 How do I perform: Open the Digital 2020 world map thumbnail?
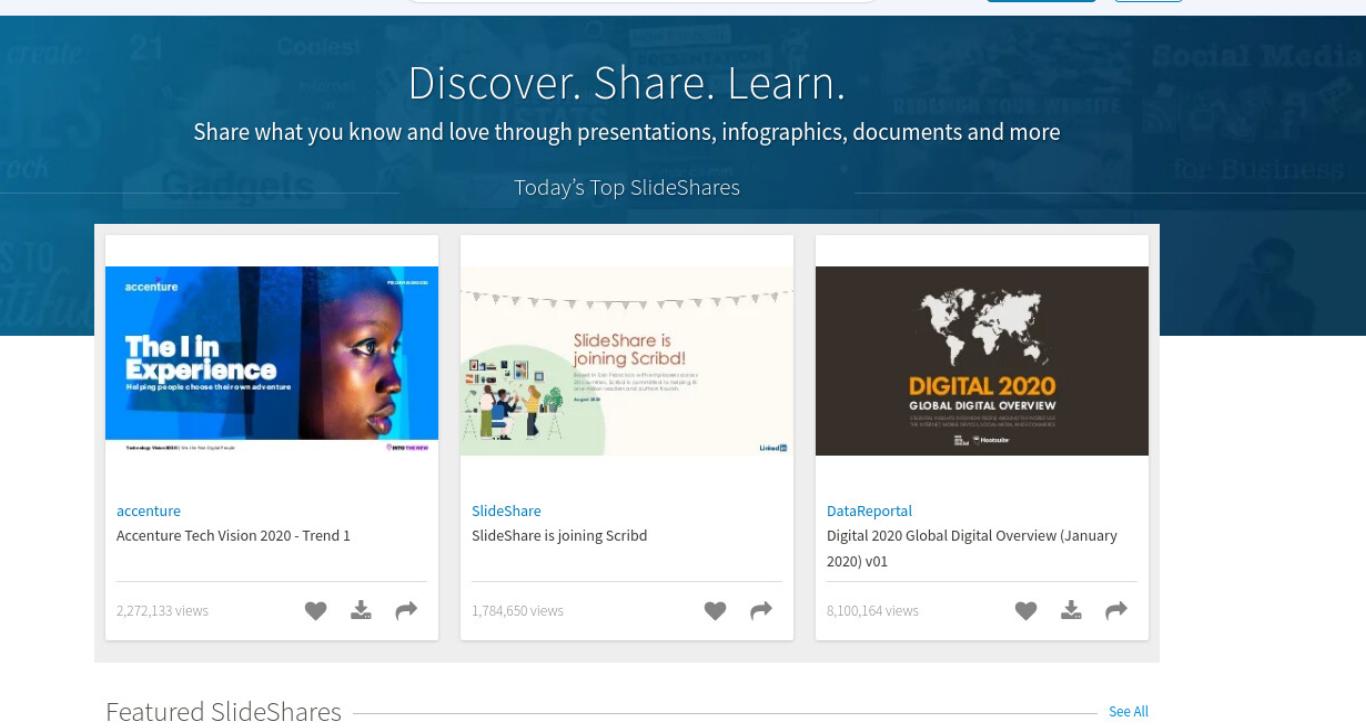point(982,361)
